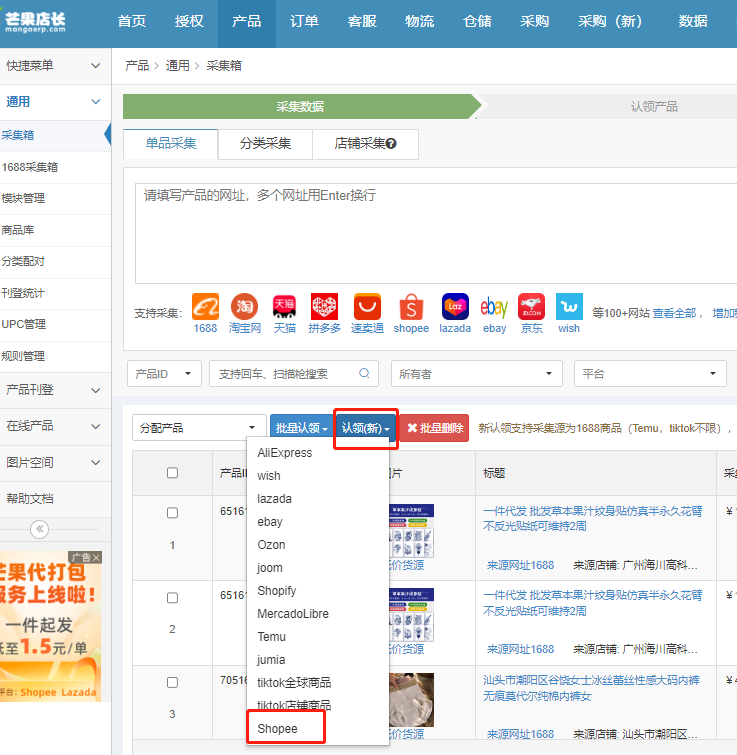The width and height of the screenshot is (737, 755).
Task: Open 商品库 in the sidebar
Action: tap(55, 230)
